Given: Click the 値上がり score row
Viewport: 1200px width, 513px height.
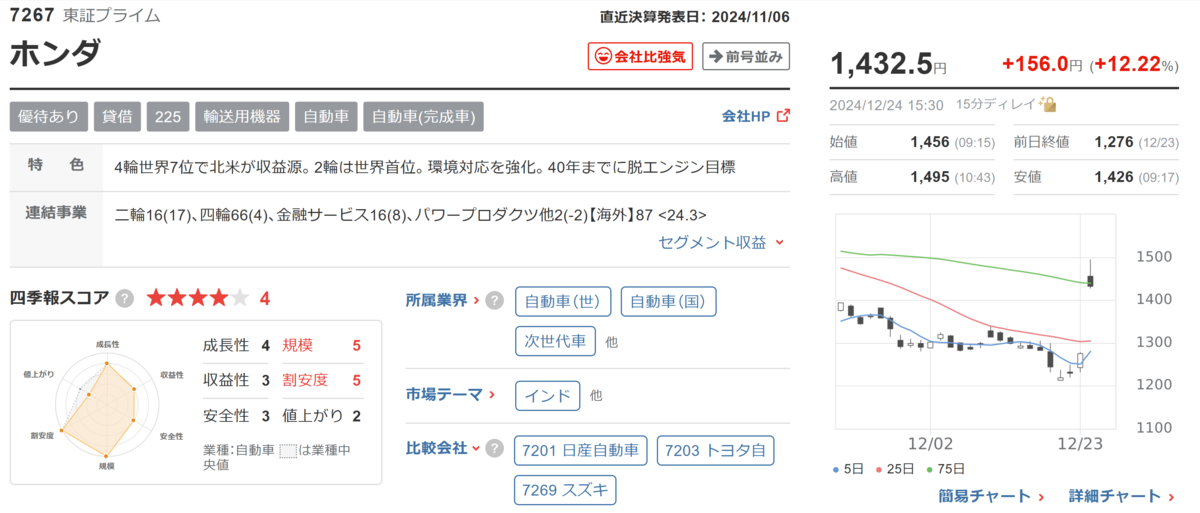Looking at the screenshot, I should click(321, 416).
